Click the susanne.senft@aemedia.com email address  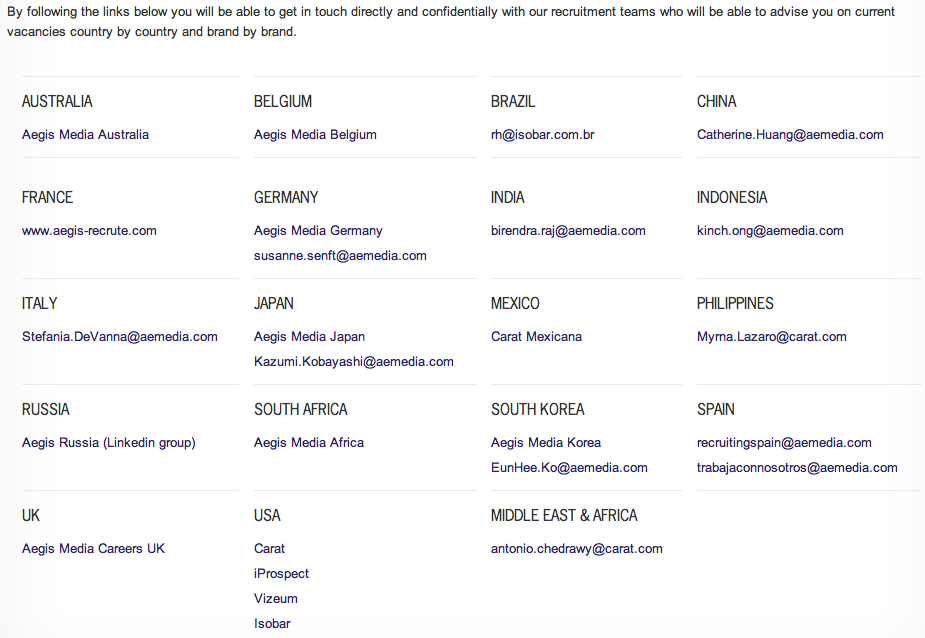point(340,256)
